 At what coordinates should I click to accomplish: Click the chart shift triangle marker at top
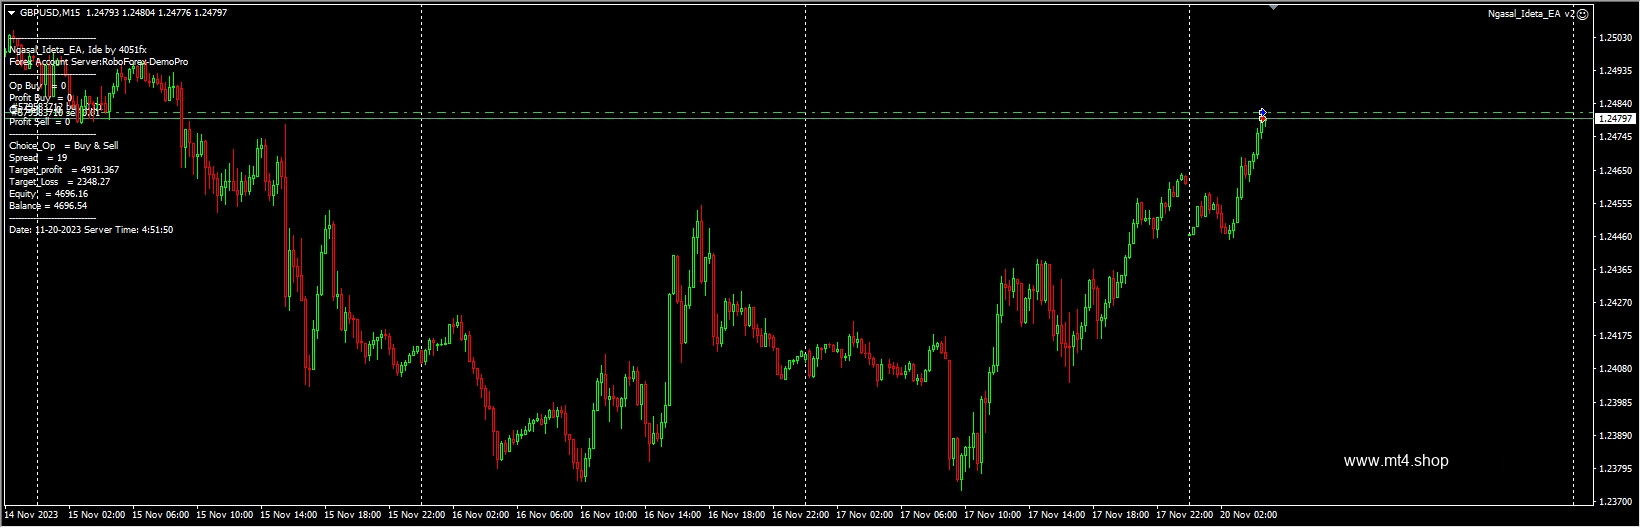point(1273,7)
